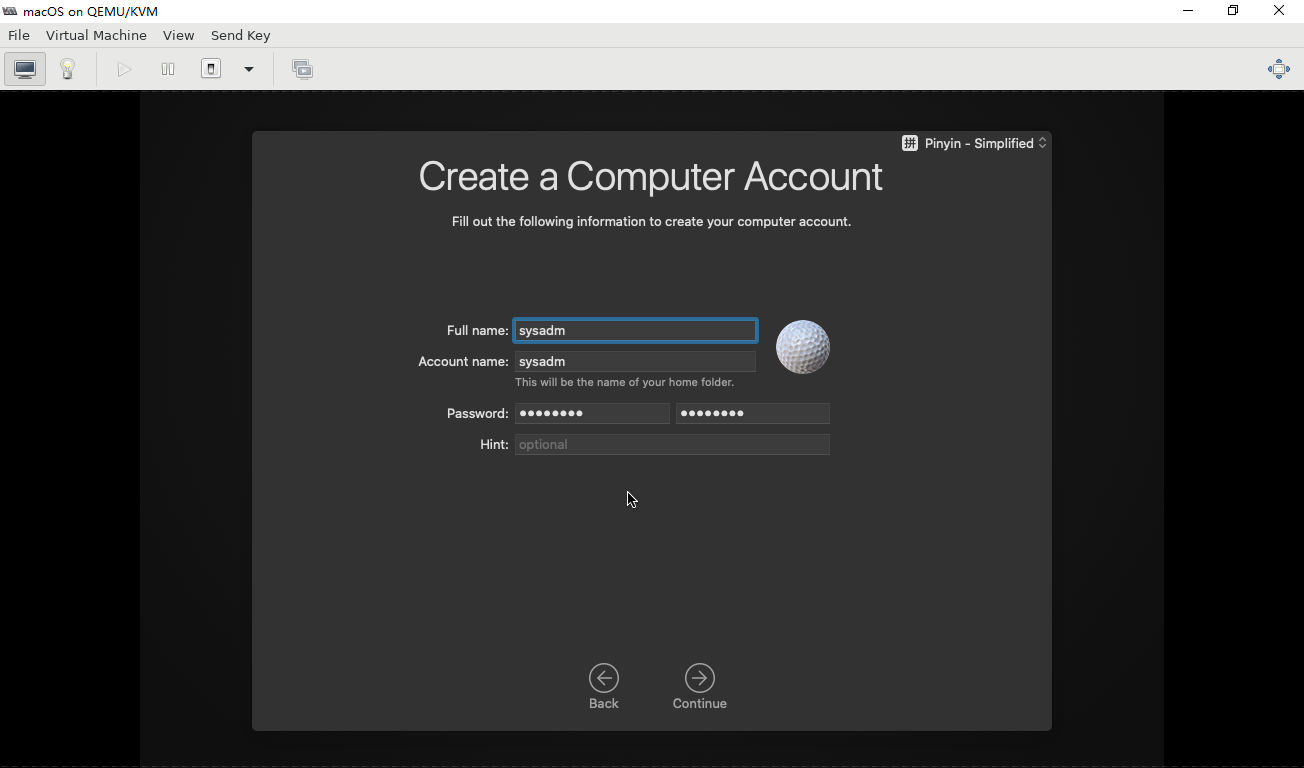This screenshot has height=768, width=1304.
Task: Focus the Full name text field
Action: click(x=635, y=330)
